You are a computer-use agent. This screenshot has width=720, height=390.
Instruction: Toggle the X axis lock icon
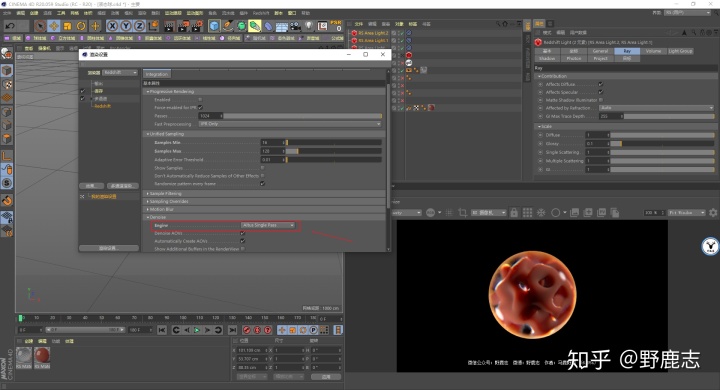click(x=112, y=26)
